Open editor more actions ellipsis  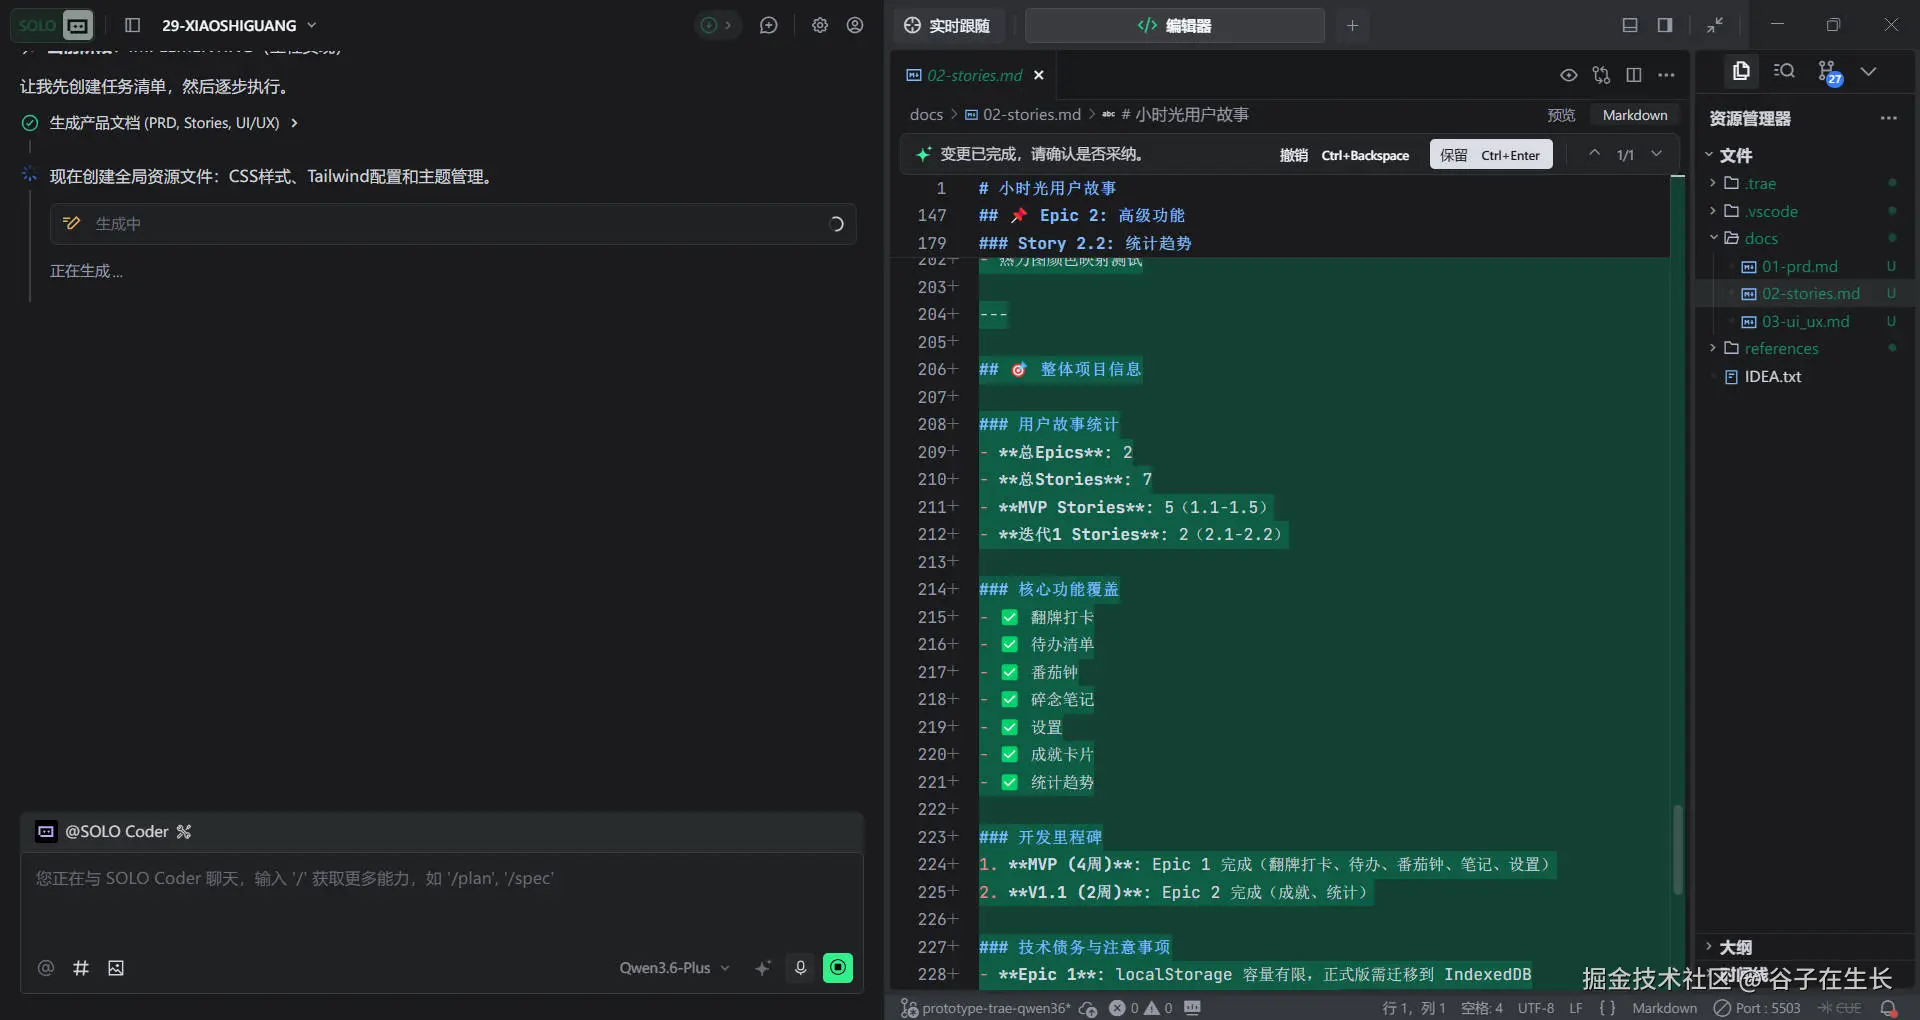point(1666,75)
